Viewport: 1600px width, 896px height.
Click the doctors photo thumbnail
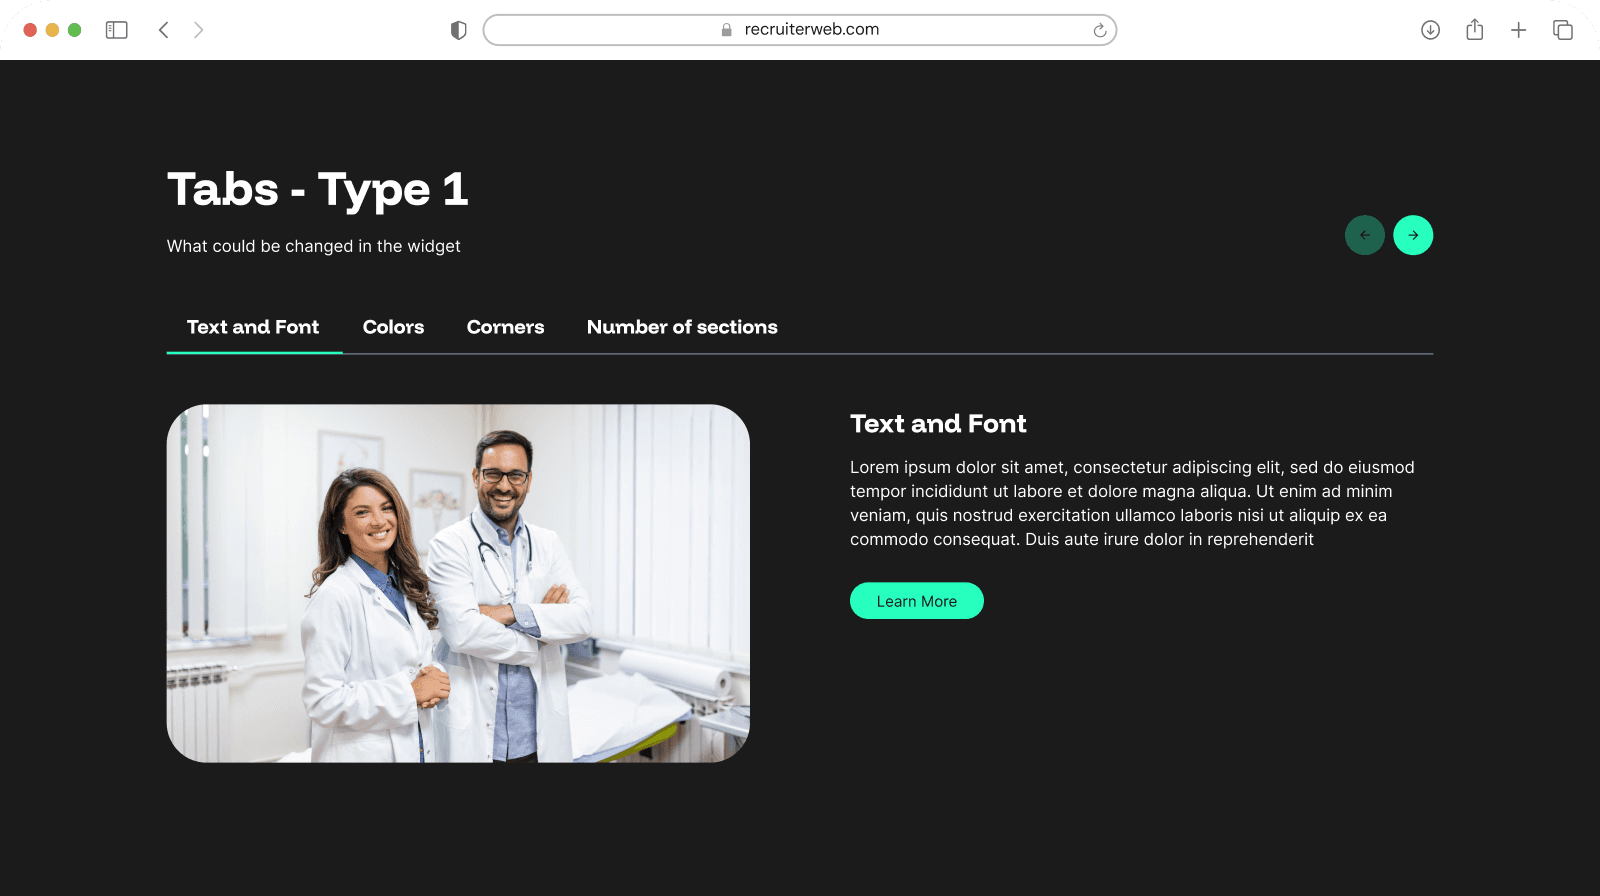click(x=458, y=583)
